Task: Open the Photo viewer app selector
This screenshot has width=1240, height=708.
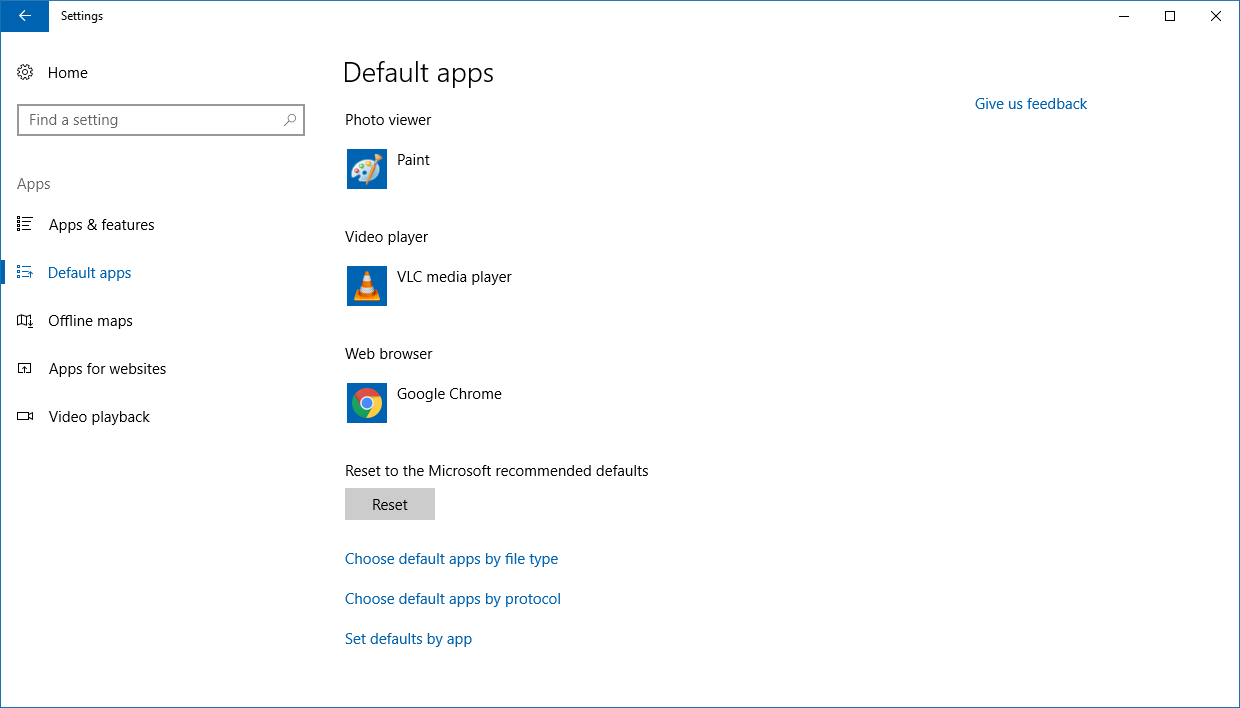Action: [x=400, y=169]
